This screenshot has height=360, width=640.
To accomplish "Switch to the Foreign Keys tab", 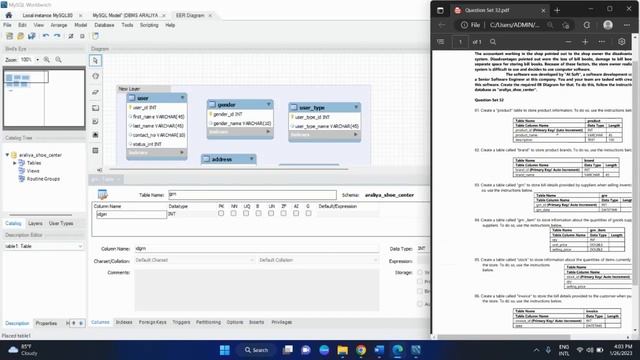I will coord(153,322).
